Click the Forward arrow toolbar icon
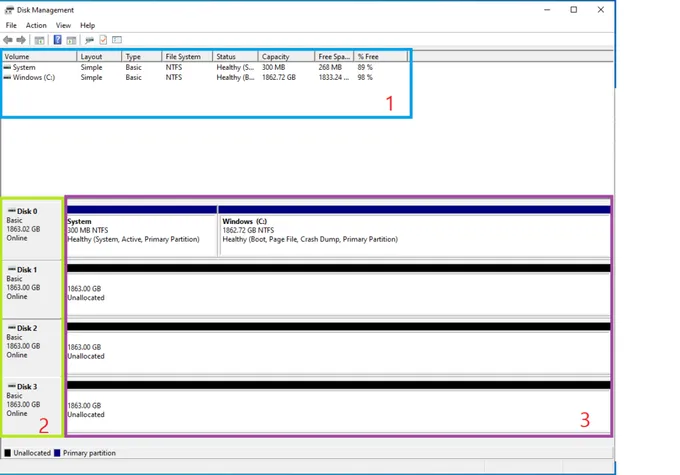680x475 pixels. [21, 40]
